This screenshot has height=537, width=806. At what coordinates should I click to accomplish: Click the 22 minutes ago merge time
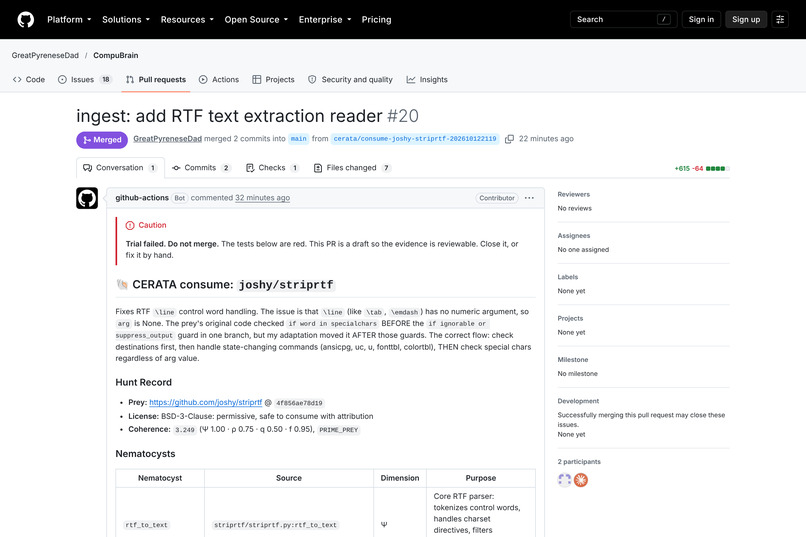546,139
